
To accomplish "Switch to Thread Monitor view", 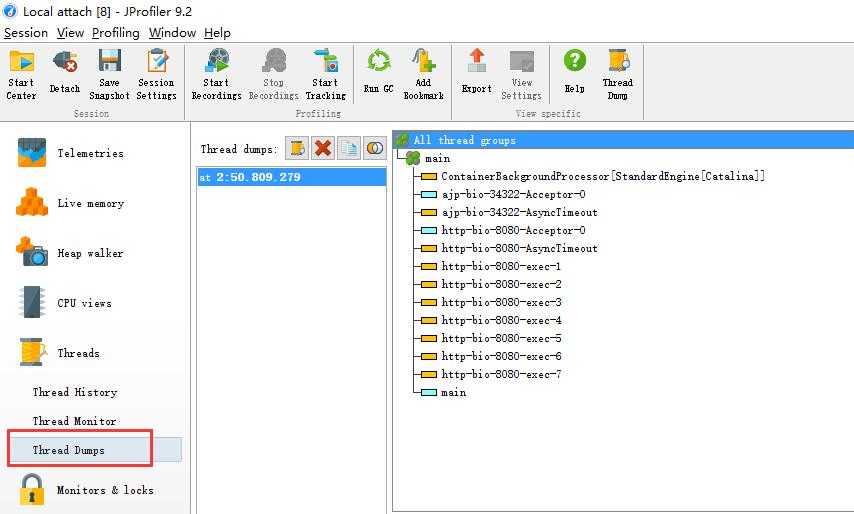I will (x=74, y=421).
